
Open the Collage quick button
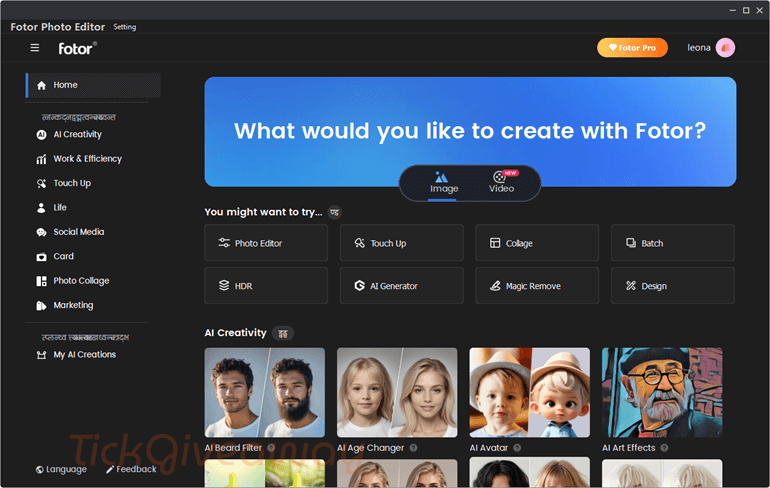(537, 243)
